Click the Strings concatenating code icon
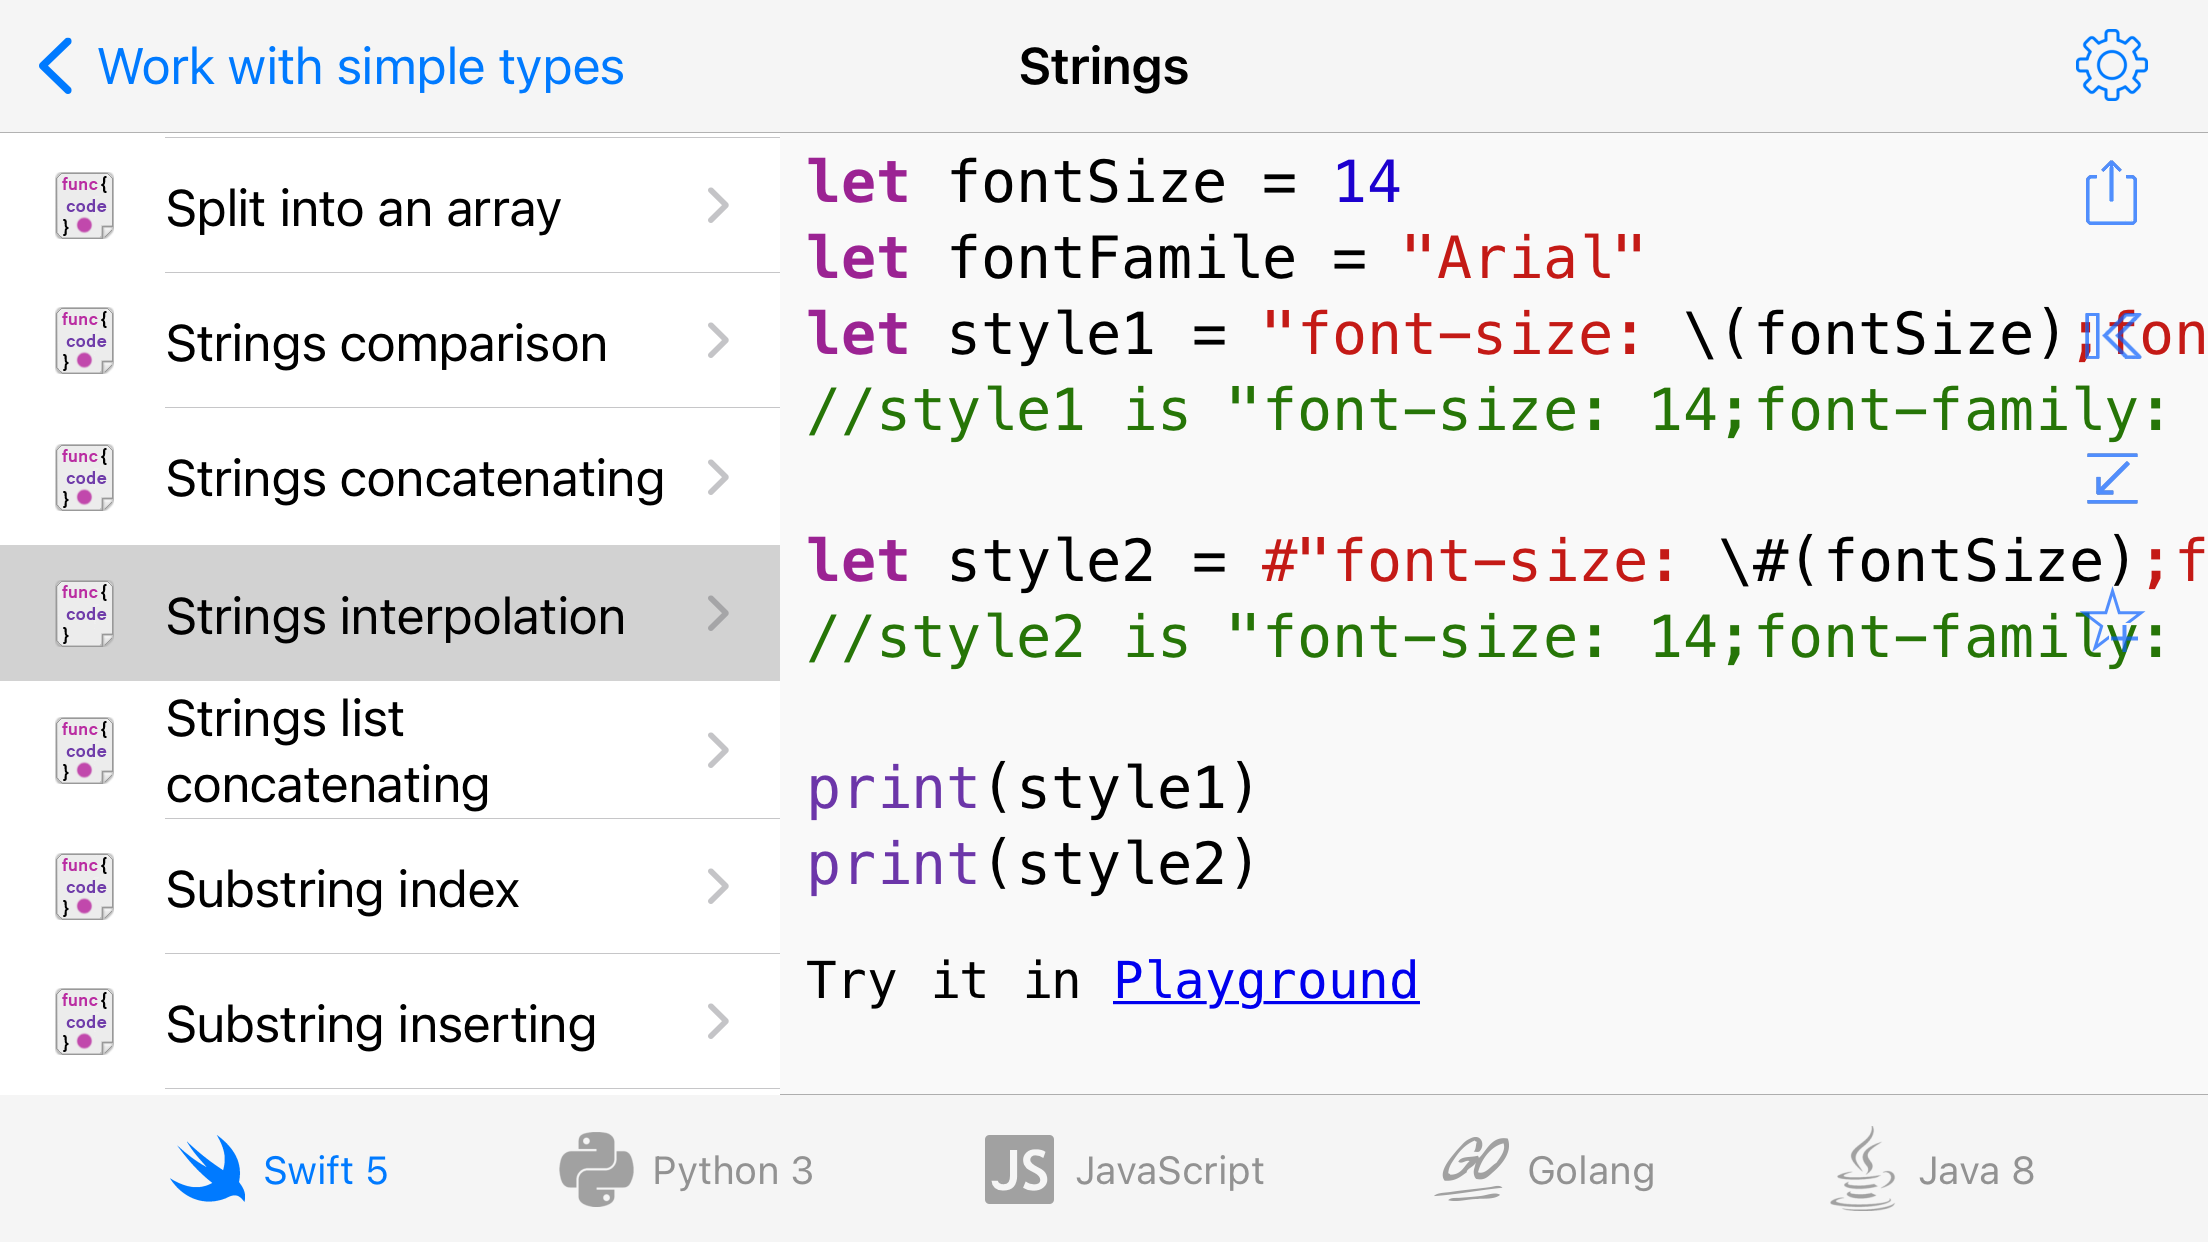Image resolution: width=2208 pixels, height=1242 pixels. [84, 477]
